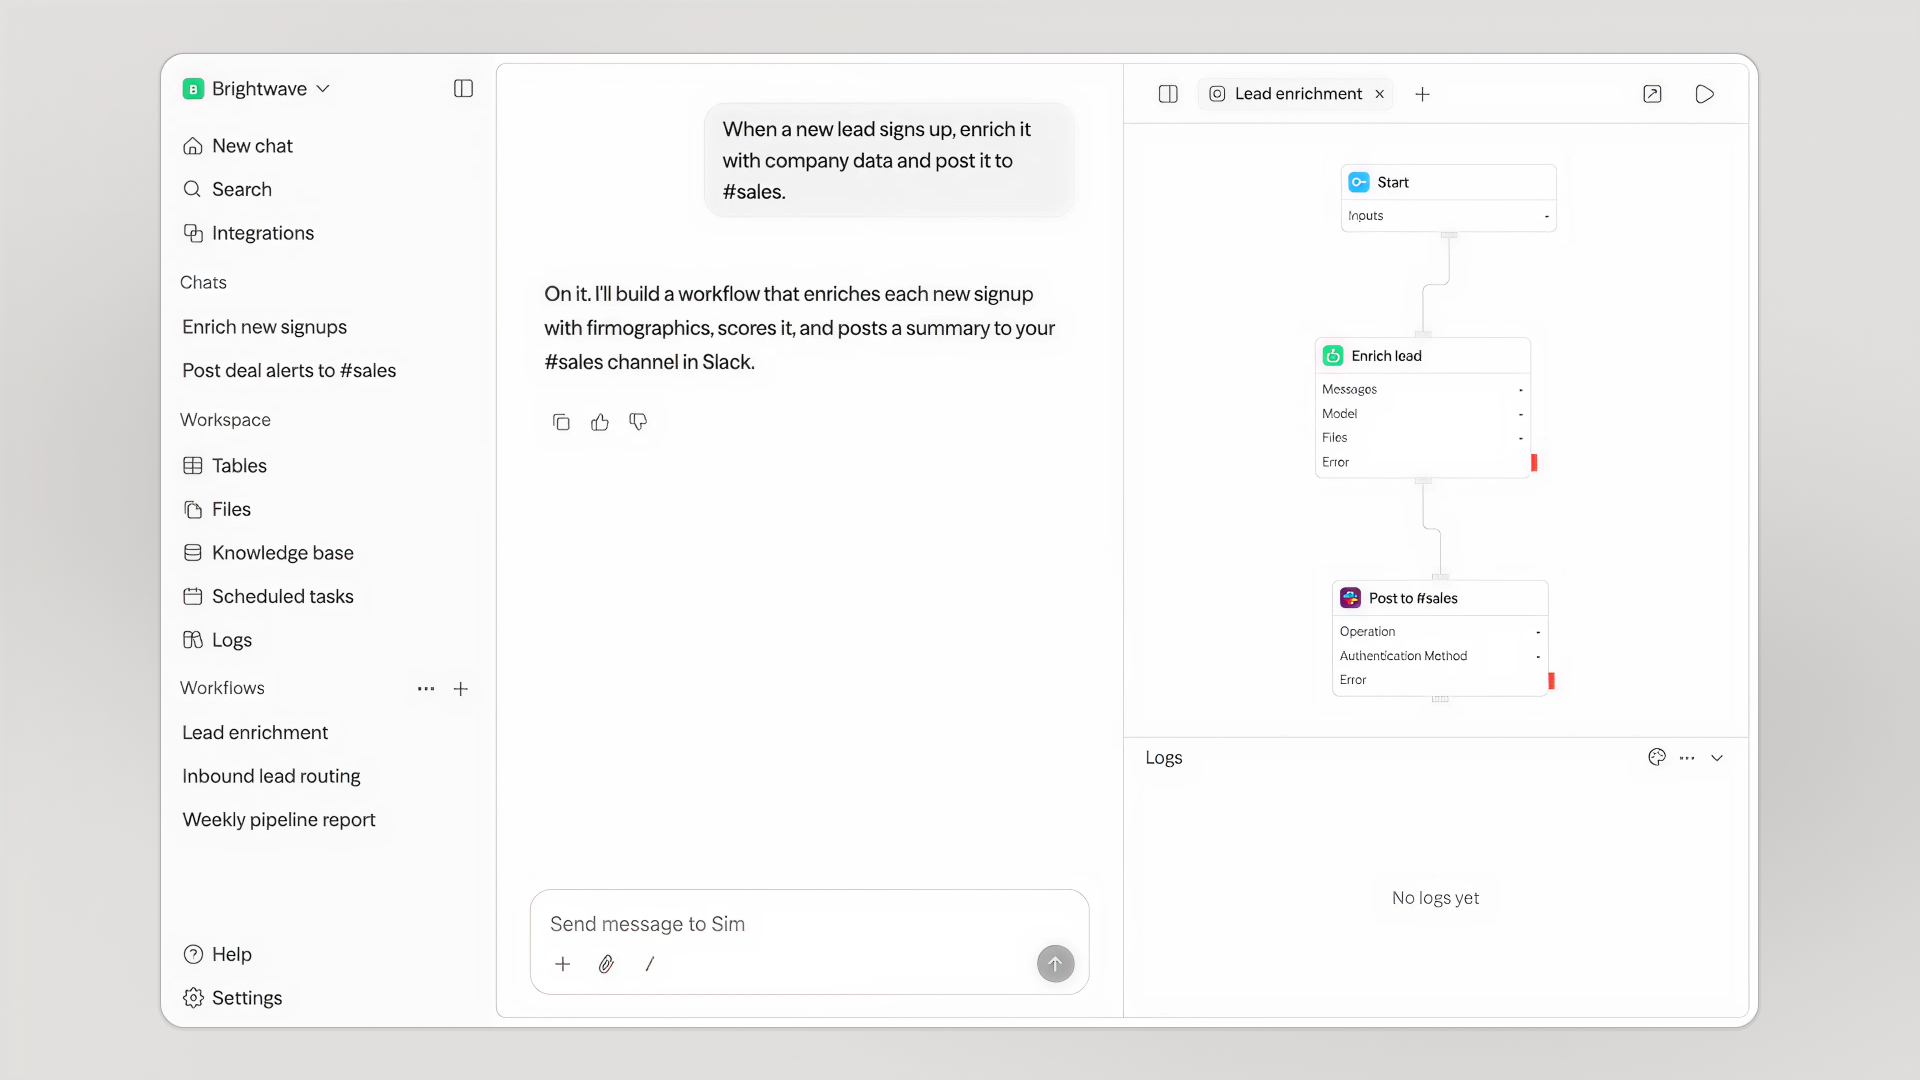This screenshot has height=1080, width=1920.
Task: Collapse the Logs panel chevron
Action: [1717, 758]
